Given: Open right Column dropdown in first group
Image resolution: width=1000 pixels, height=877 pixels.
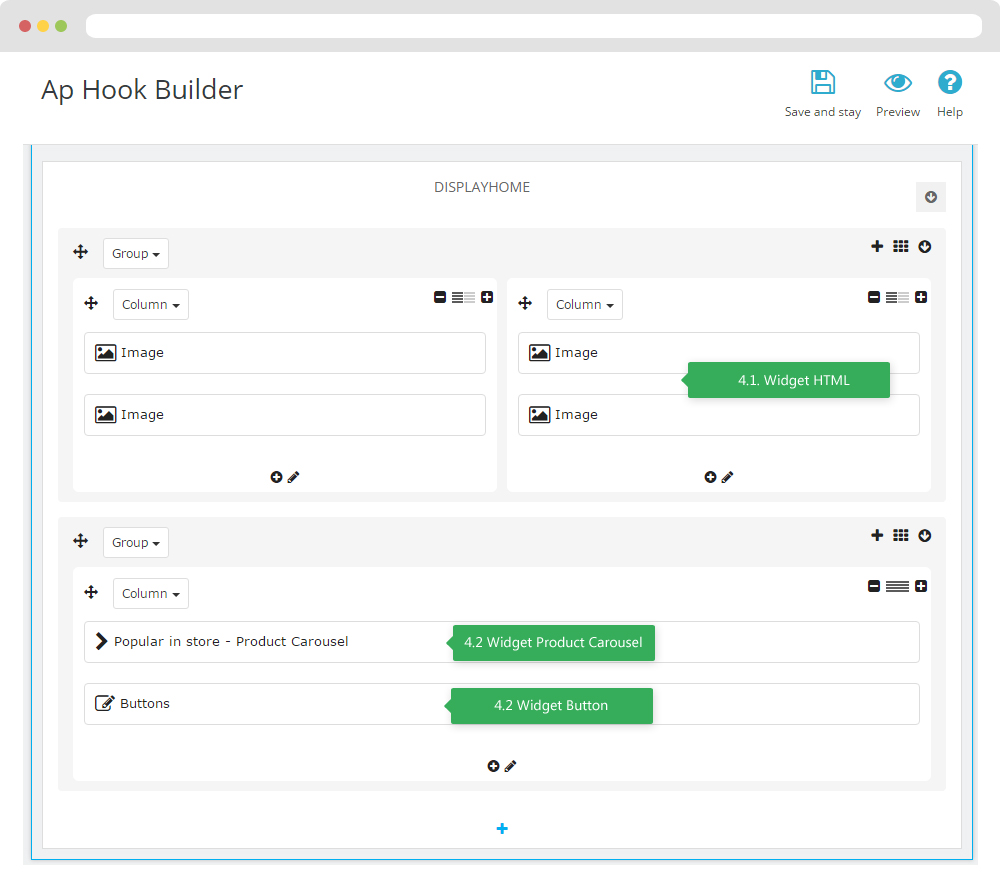Looking at the screenshot, I should click(x=584, y=304).
